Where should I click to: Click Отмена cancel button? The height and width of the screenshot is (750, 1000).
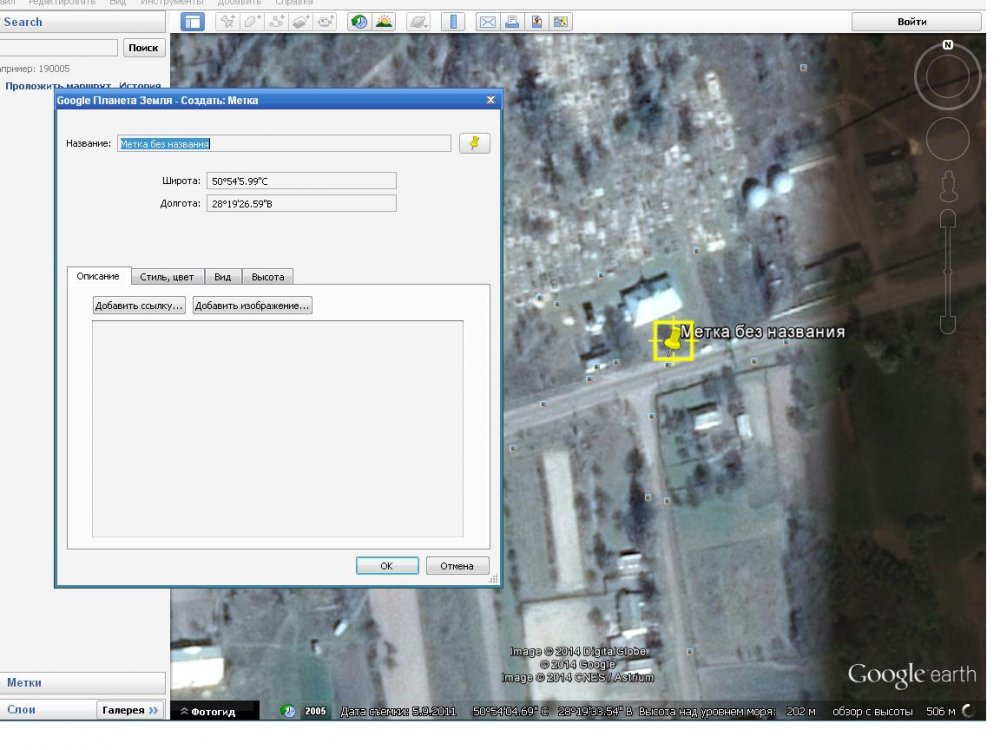click(x=457, y=566)
